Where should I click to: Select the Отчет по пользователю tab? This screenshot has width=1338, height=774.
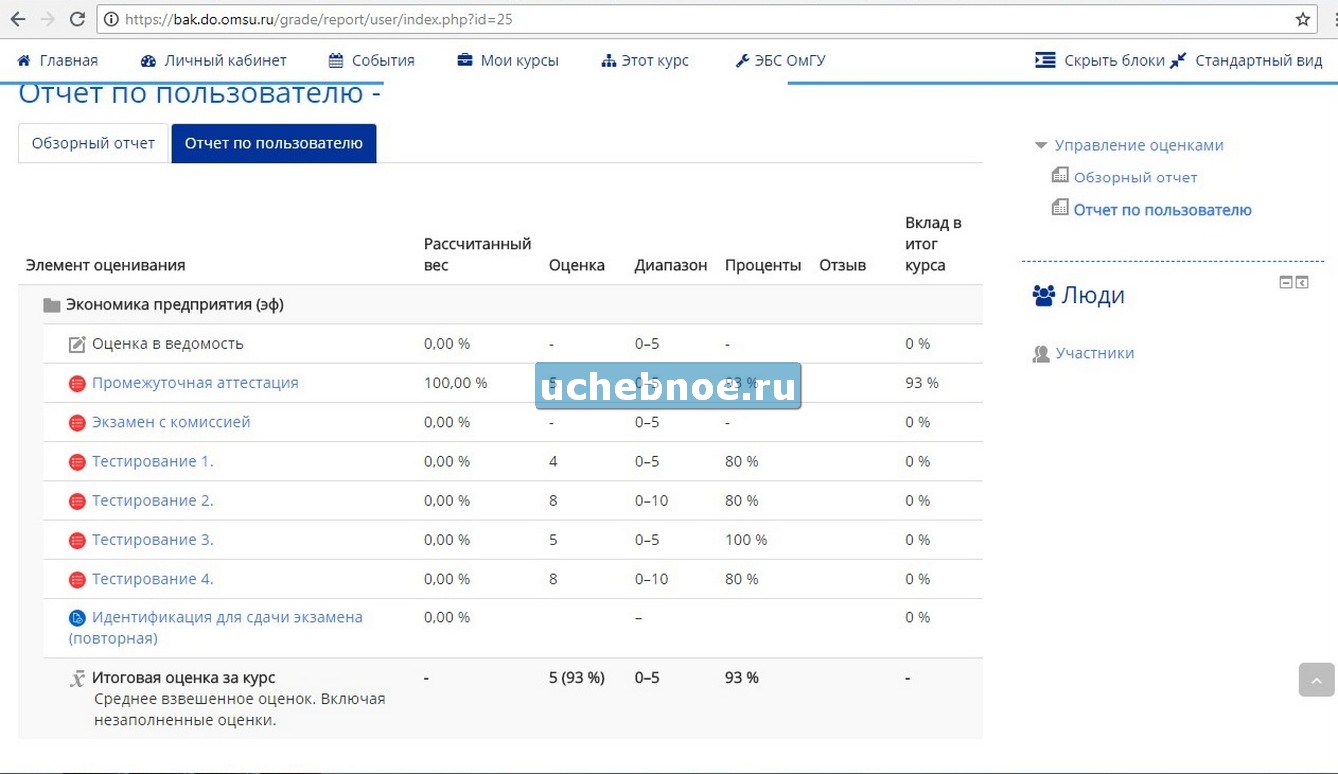pyautogui.click(x=274, y=143)
